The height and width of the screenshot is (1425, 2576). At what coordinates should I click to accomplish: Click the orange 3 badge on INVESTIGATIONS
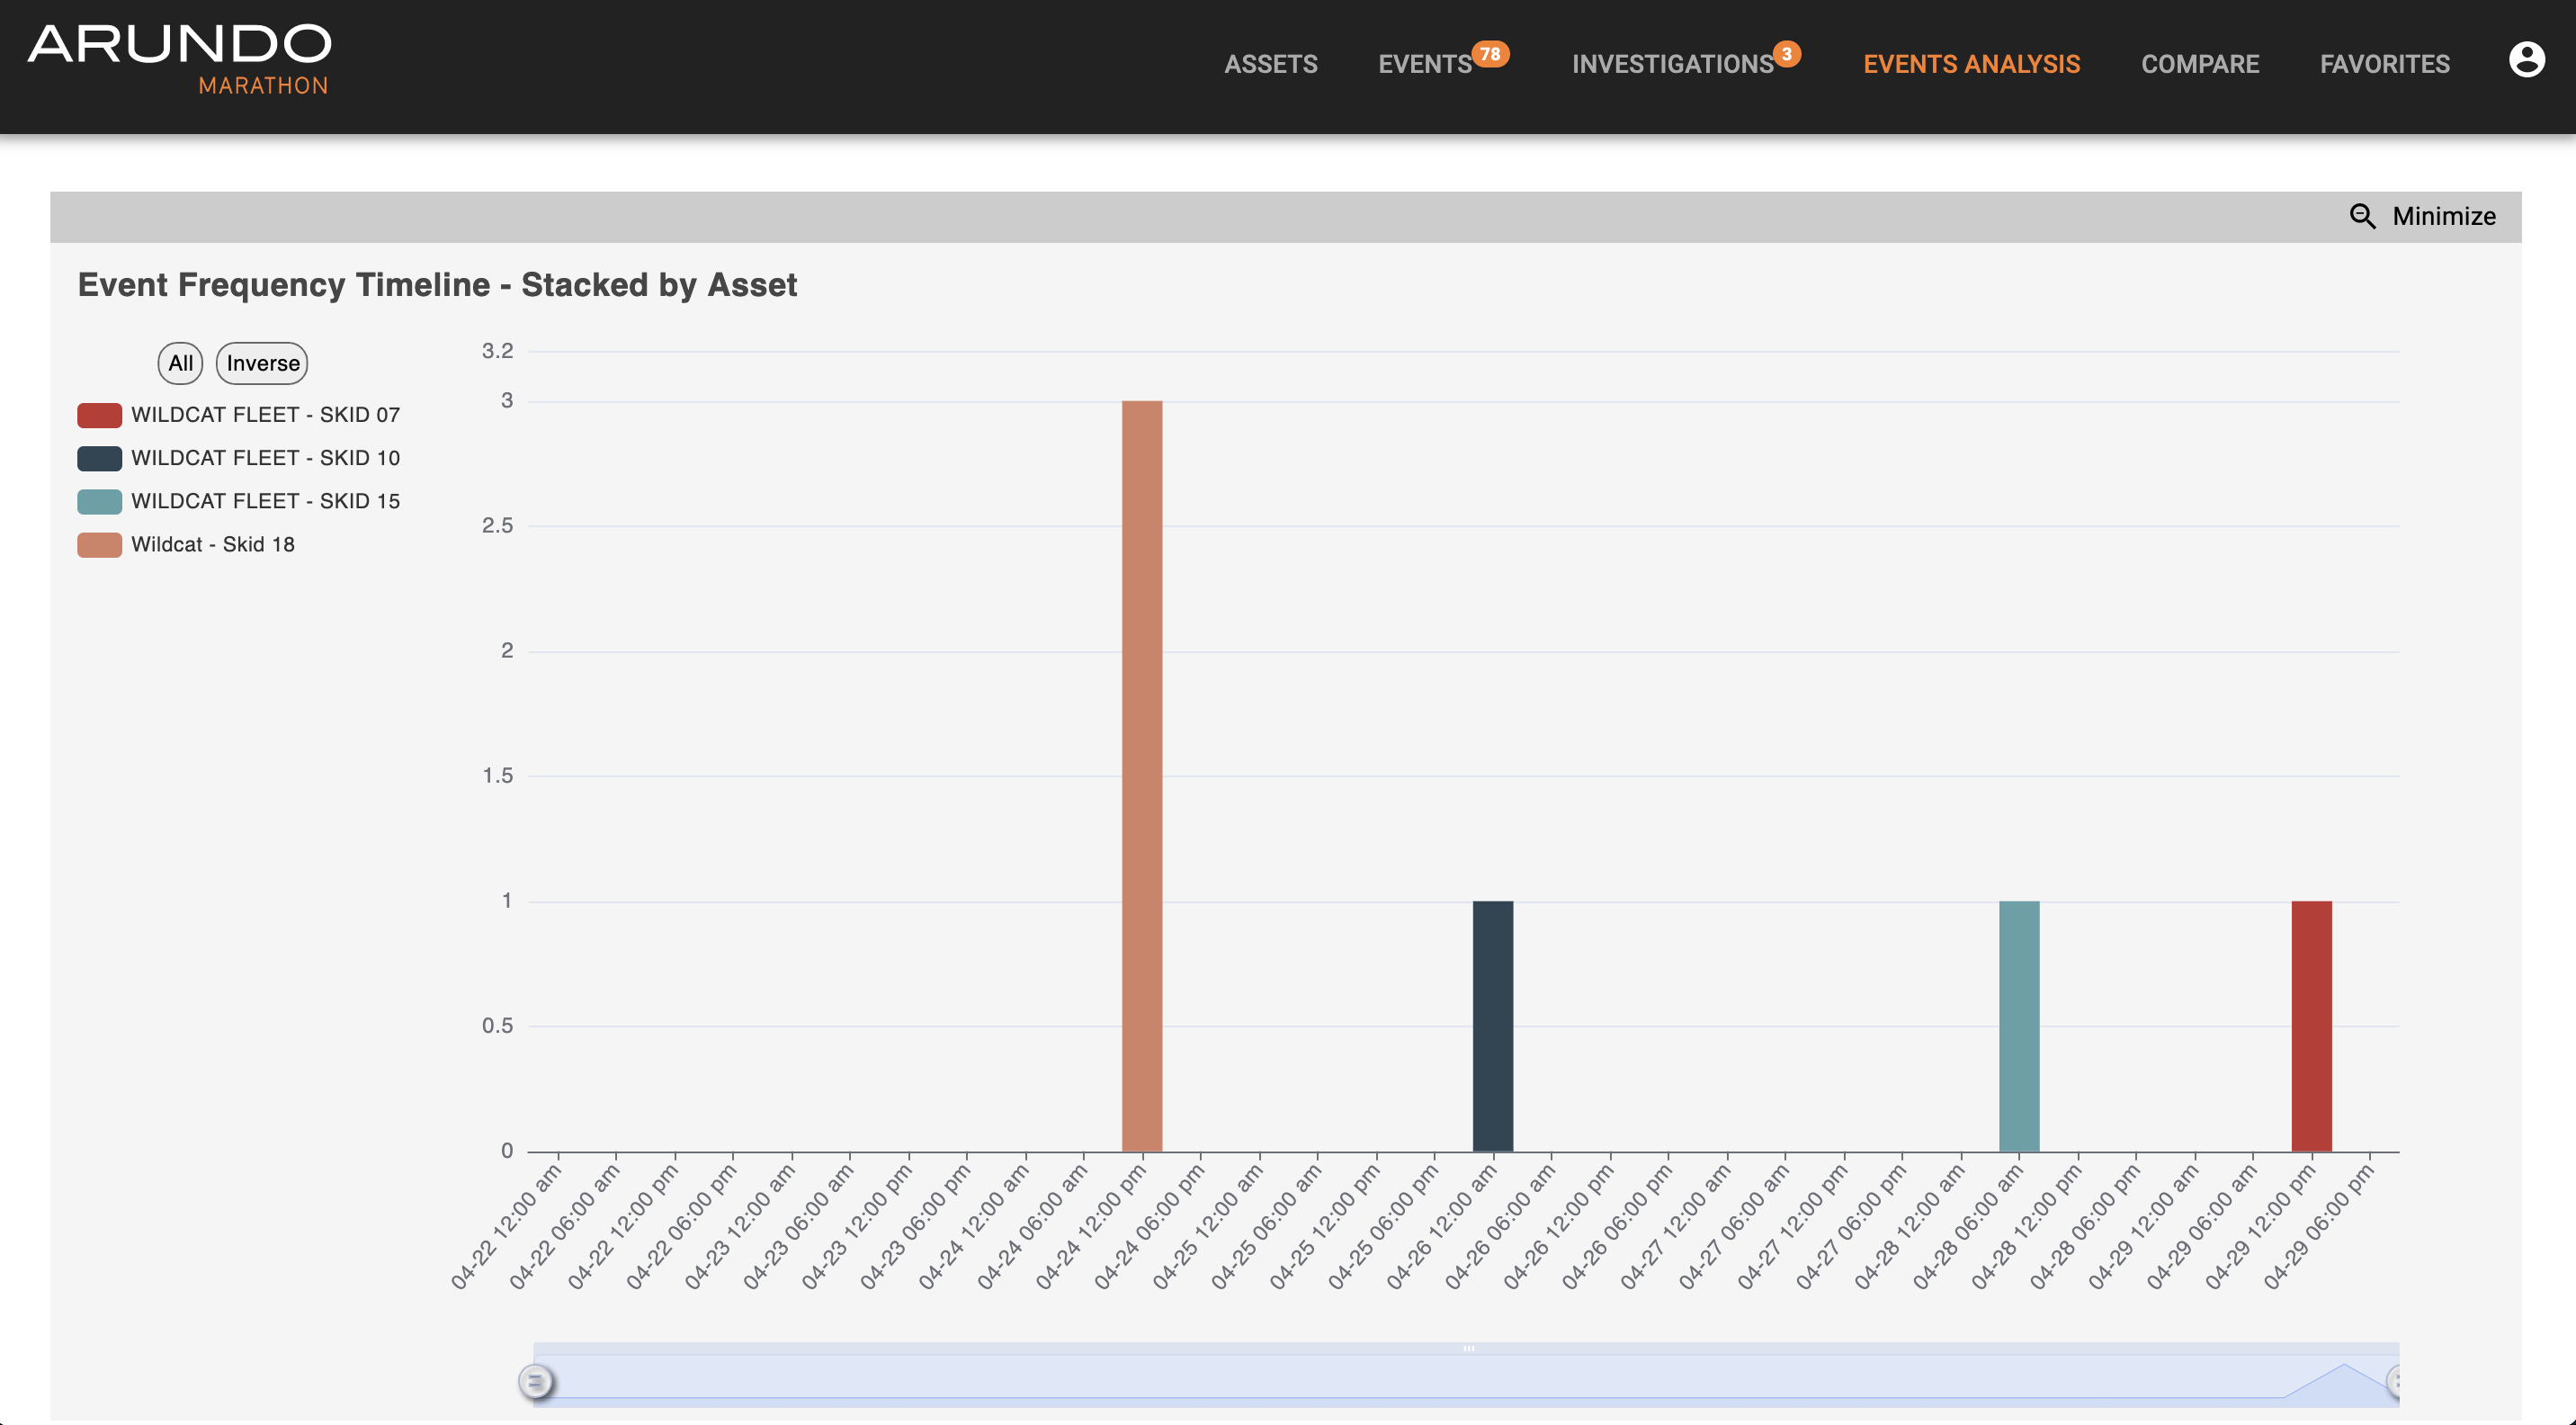pyautogui.click(x=1787, y=53)
